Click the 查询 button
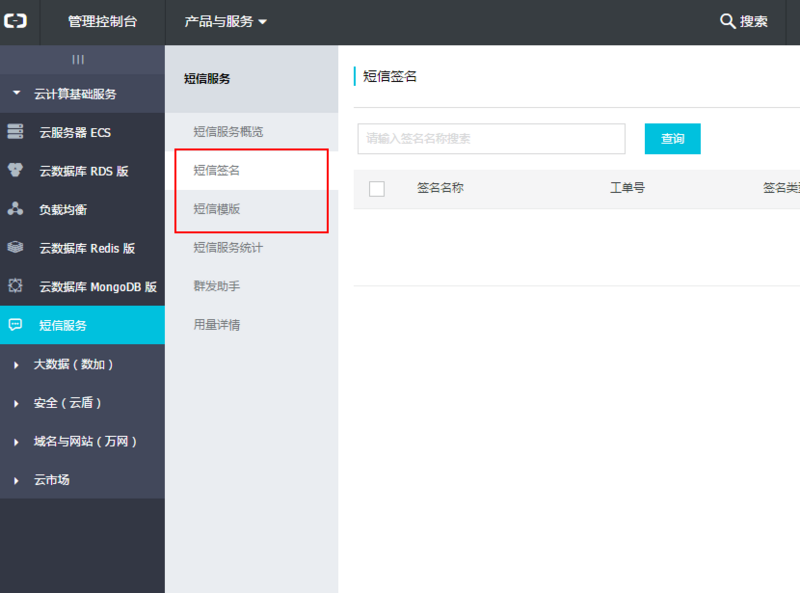 (x=672, y=138)
